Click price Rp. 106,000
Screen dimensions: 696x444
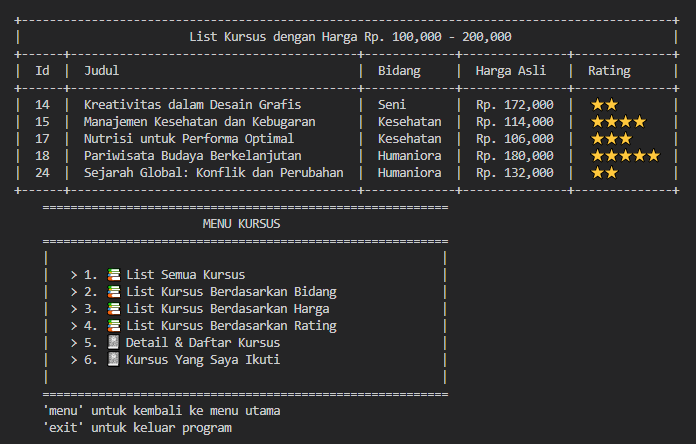514,139
